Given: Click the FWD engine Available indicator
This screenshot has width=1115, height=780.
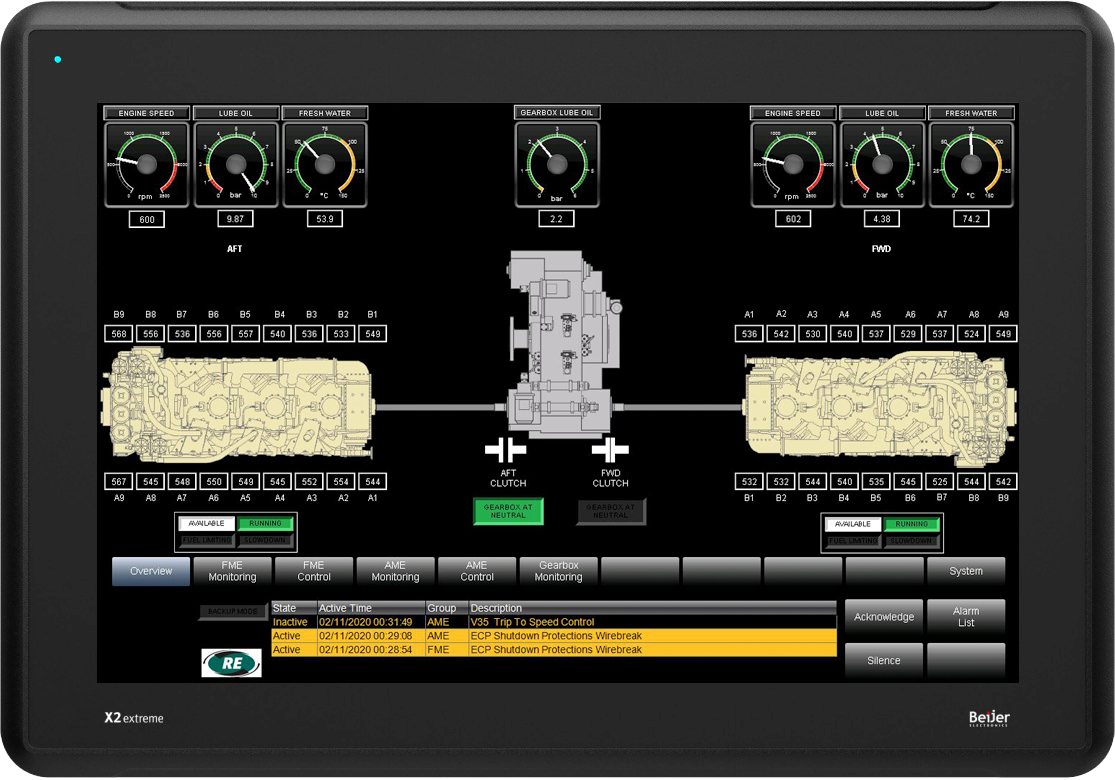Looking at the screenshot, I should (853, 524).
